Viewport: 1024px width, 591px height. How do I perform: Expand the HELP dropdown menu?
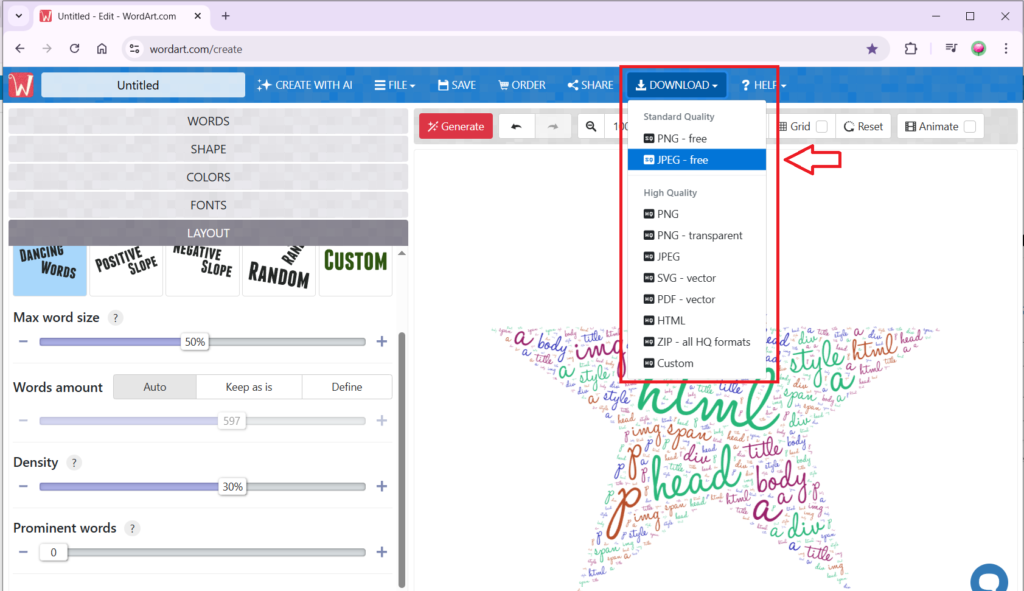click(x=763, y=85)
